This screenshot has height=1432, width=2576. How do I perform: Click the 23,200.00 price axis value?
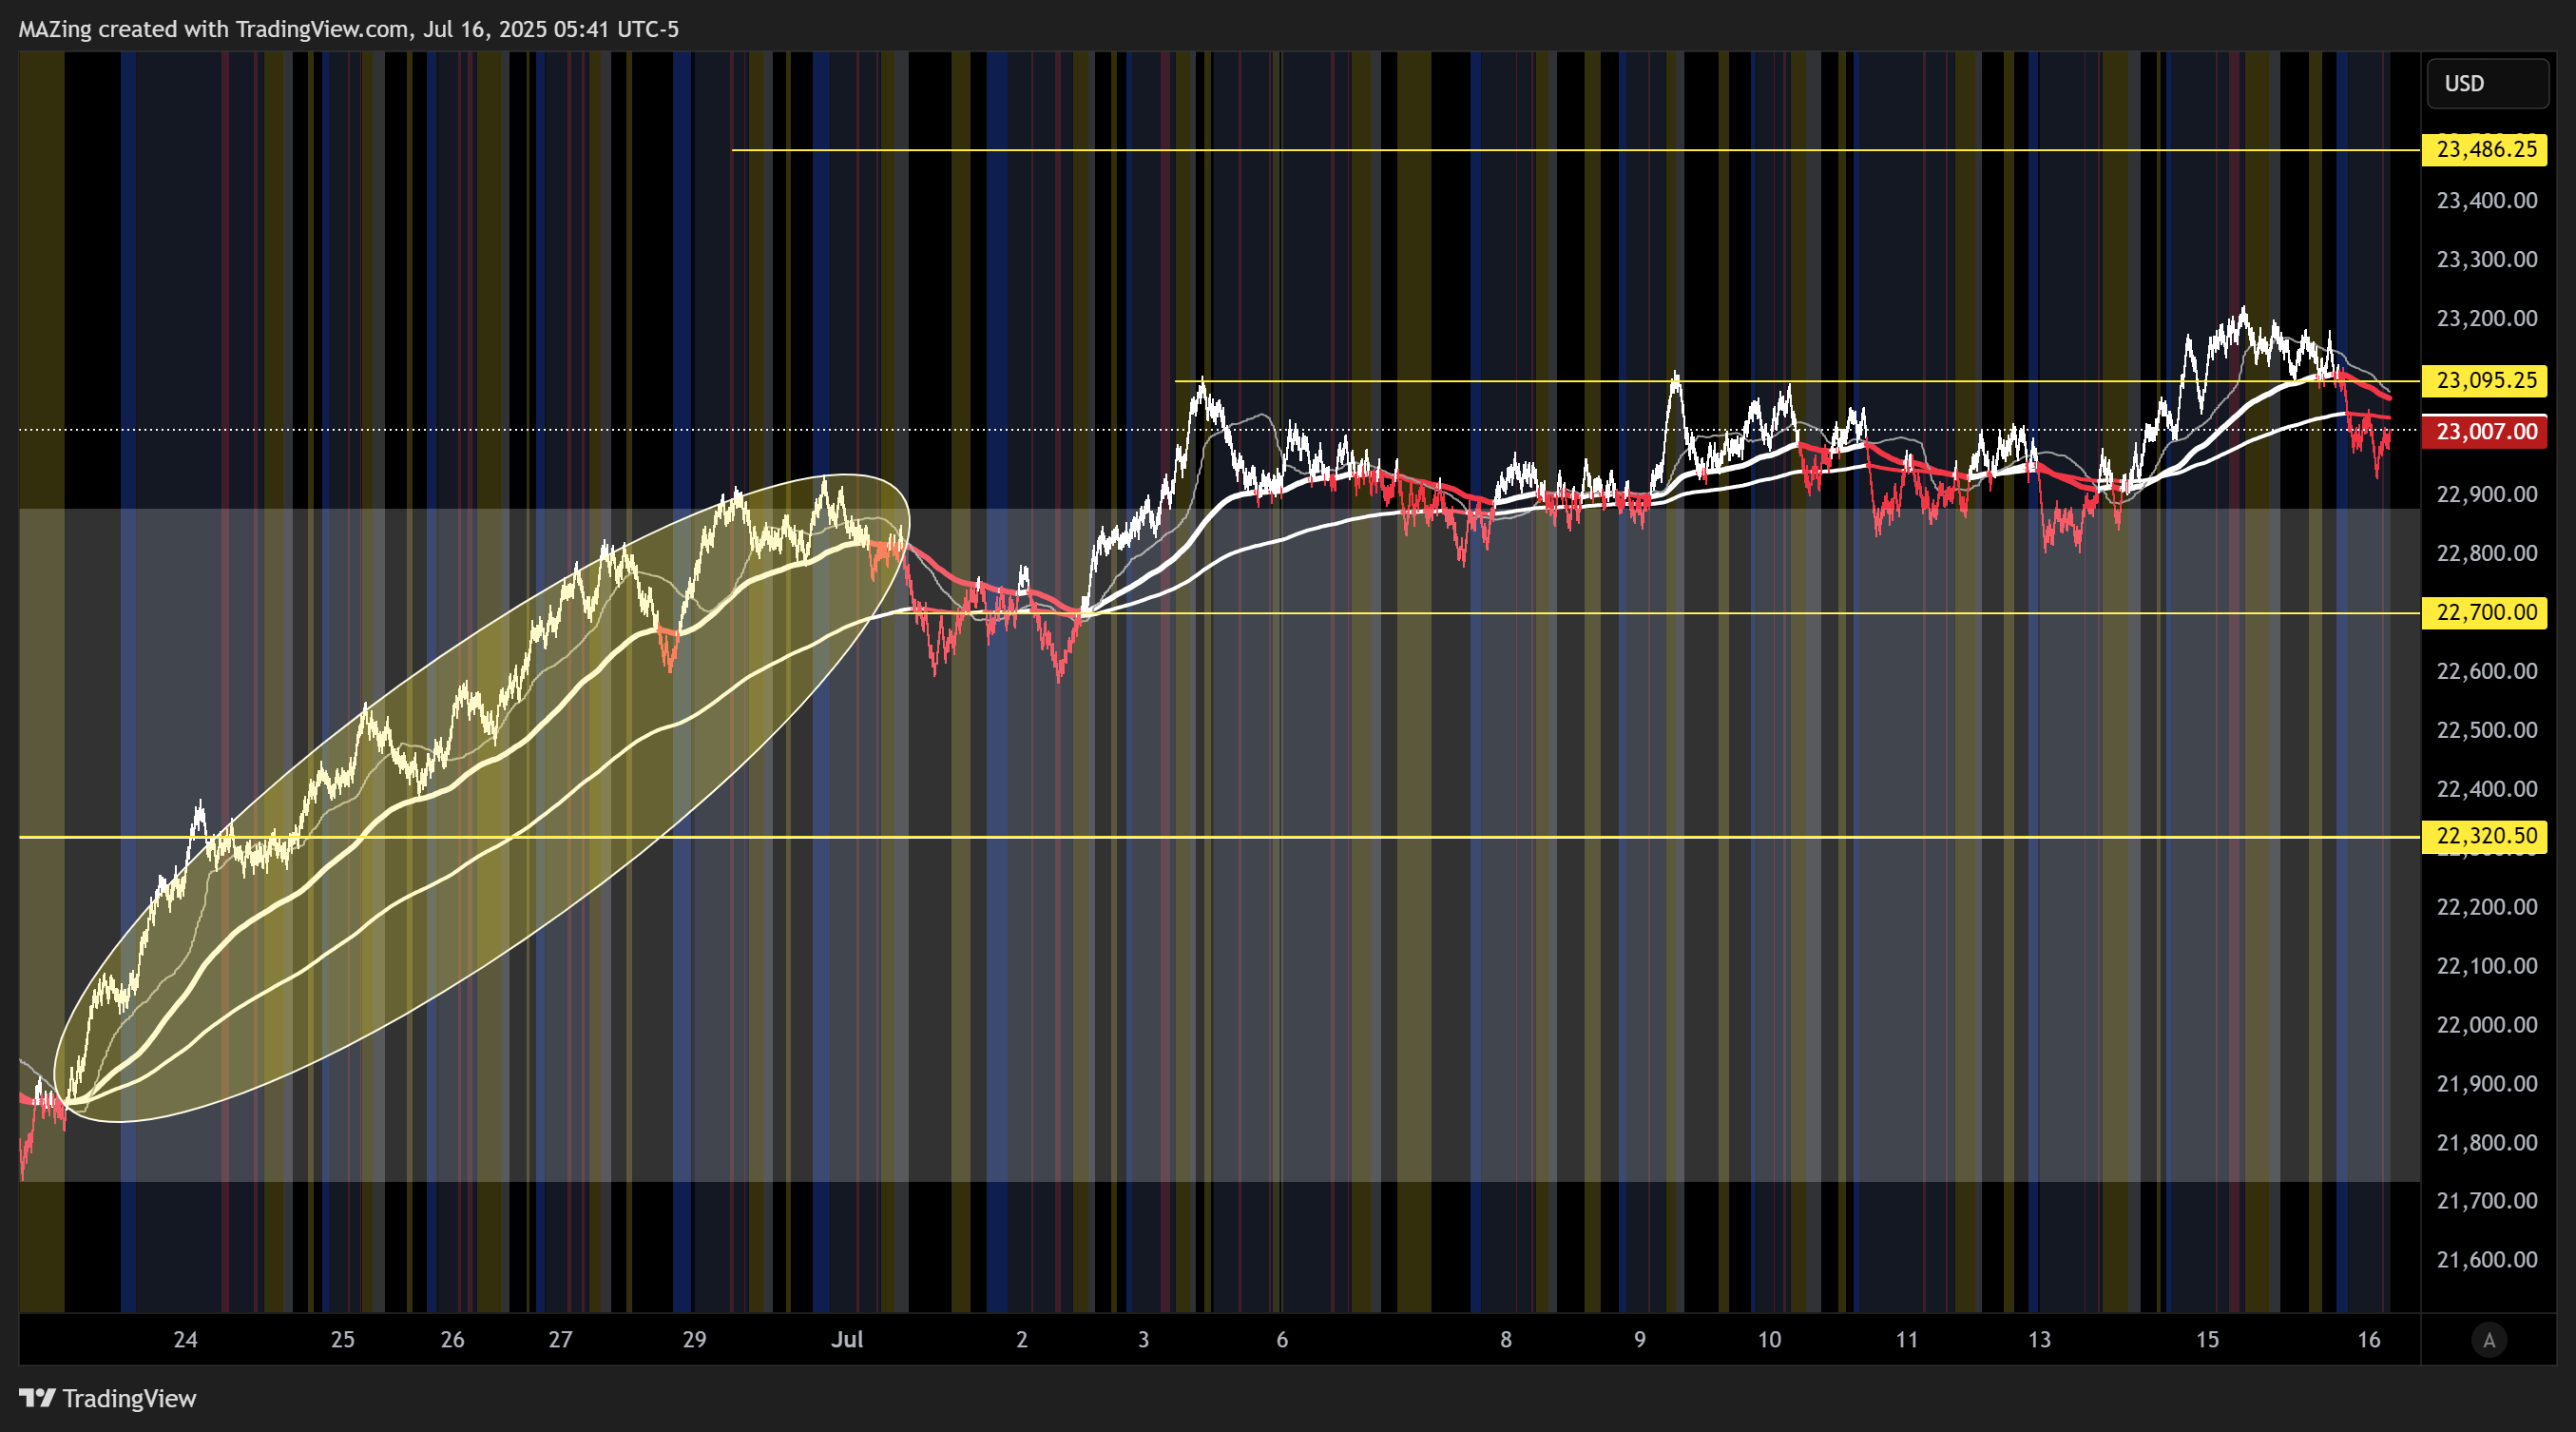point(2487,318)
